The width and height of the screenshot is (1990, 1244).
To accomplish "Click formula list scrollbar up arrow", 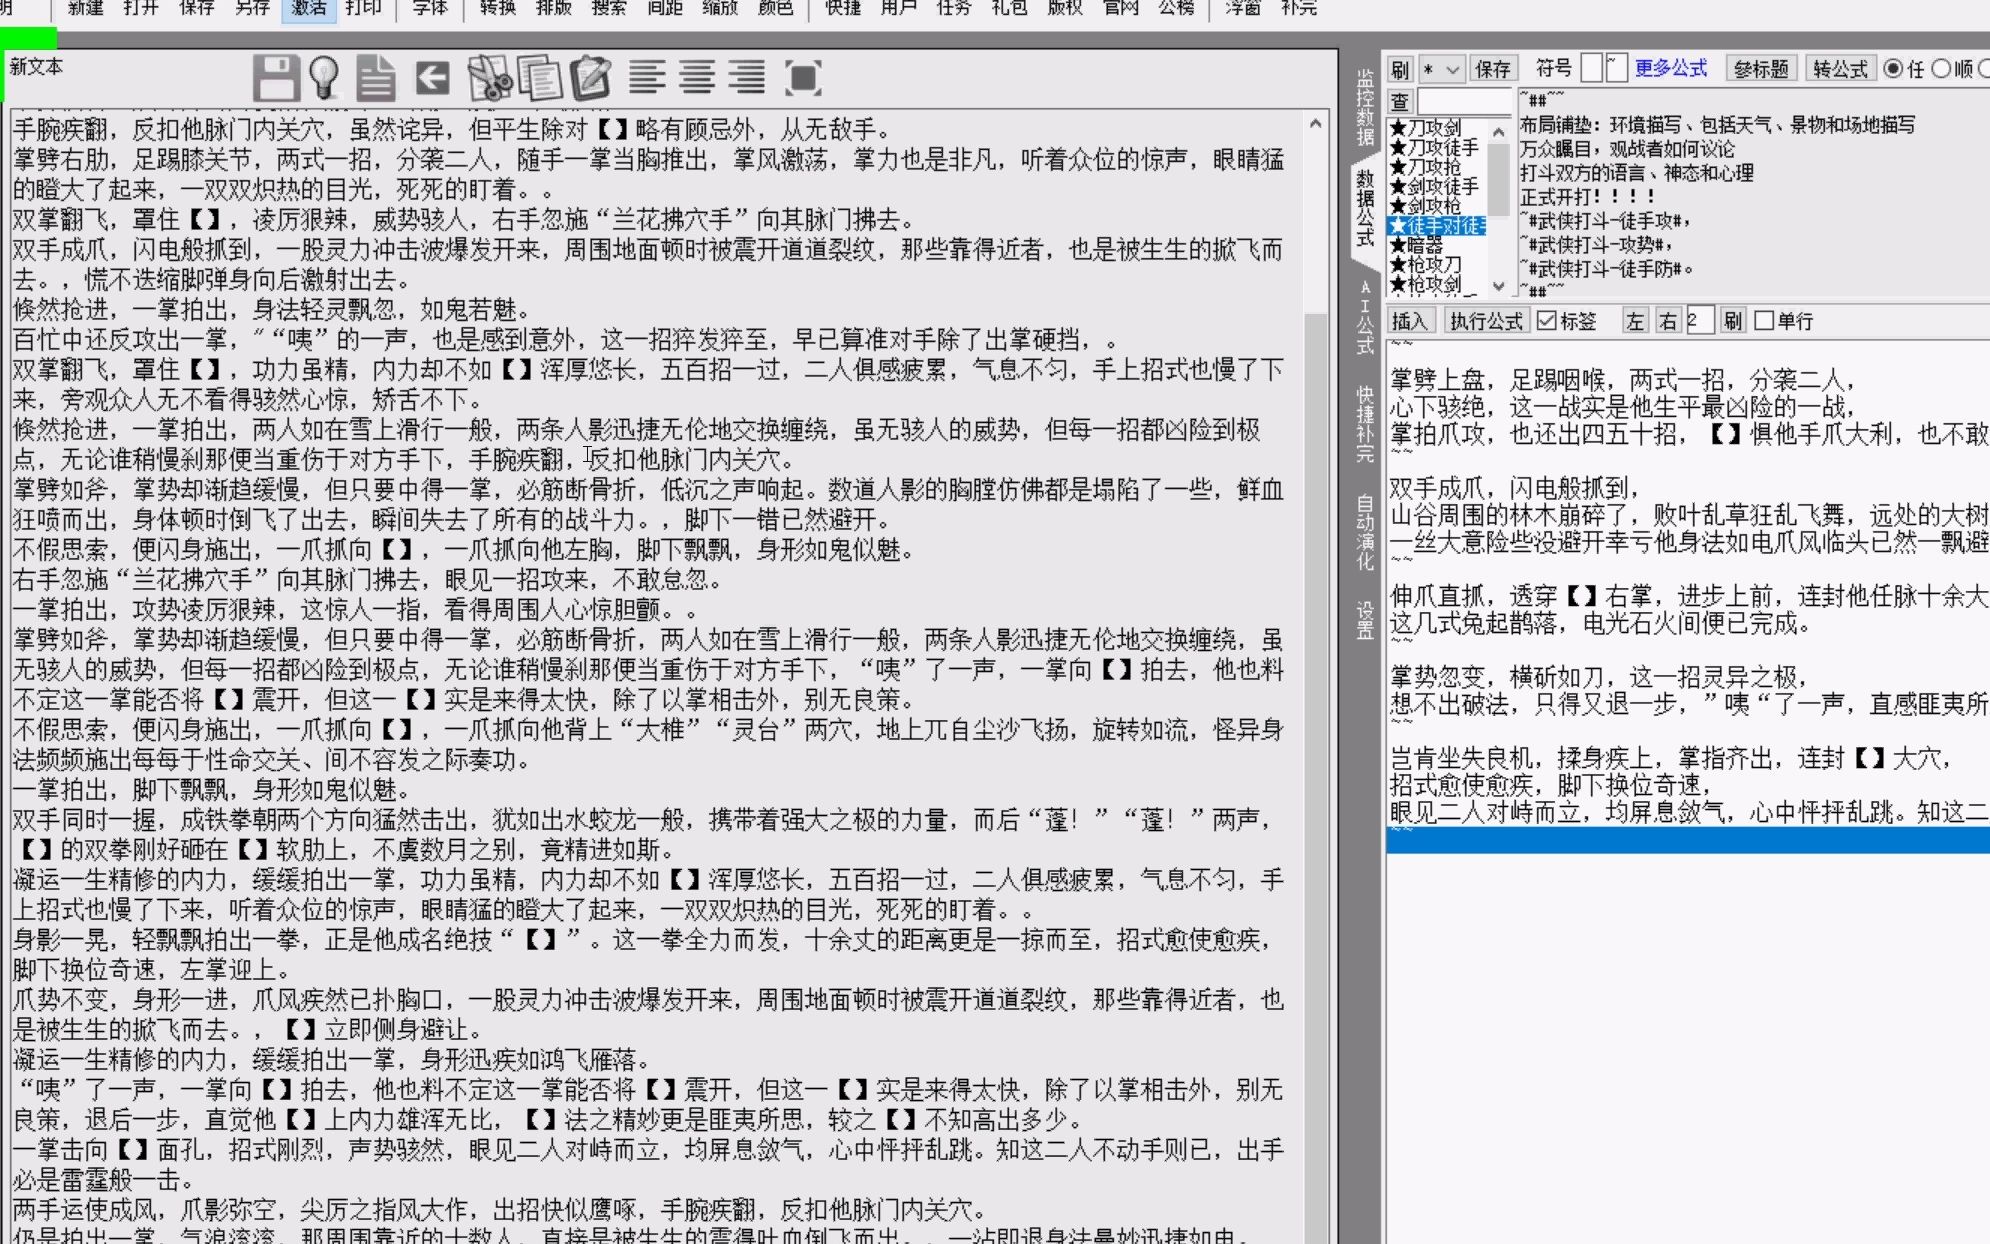I will click(x=1498, y=131).
